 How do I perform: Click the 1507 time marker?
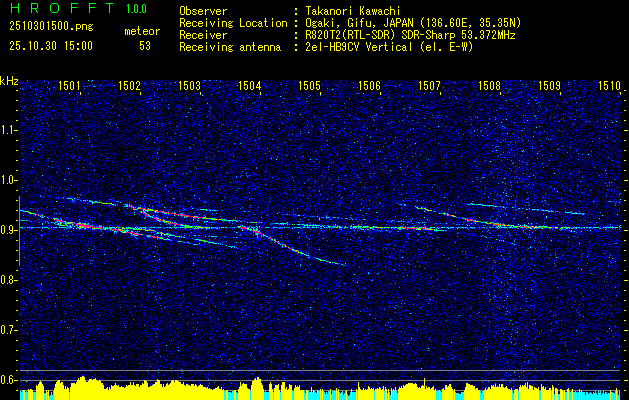(430, 85)
